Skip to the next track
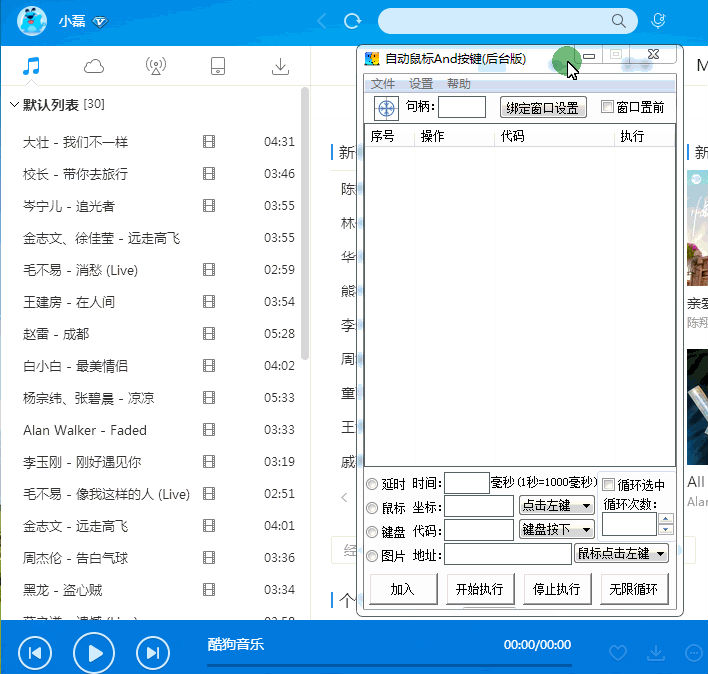Image resolution: width=708 pixels, height=674 pixels. click(153, 653)
